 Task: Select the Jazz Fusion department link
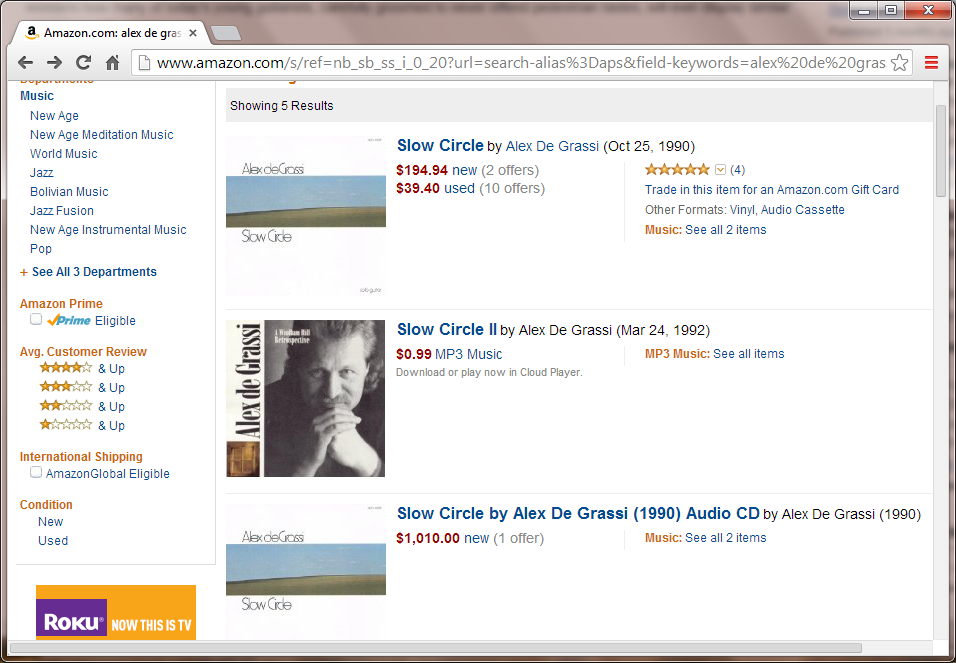(x=62, y=211)
